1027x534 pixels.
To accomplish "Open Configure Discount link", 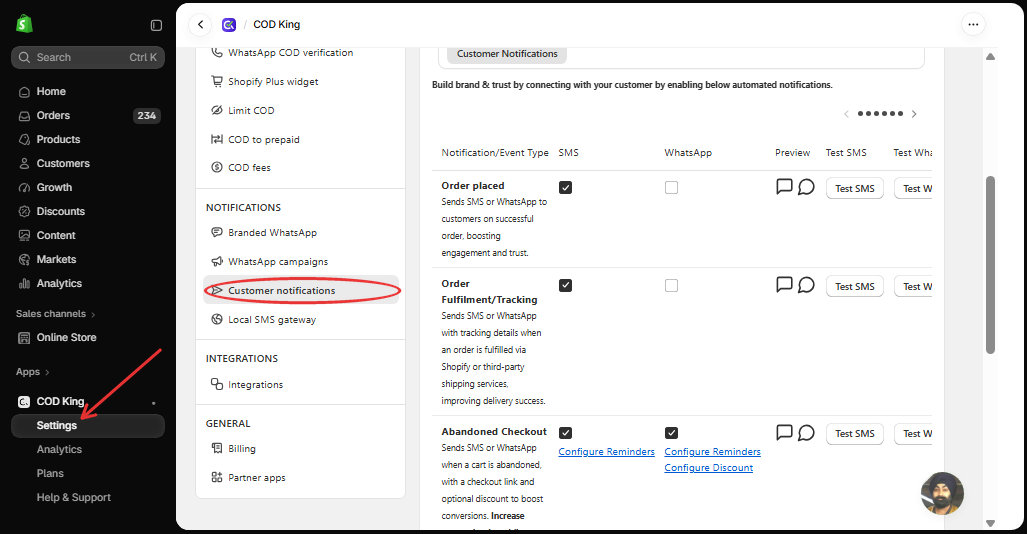I will coord(709,468).
